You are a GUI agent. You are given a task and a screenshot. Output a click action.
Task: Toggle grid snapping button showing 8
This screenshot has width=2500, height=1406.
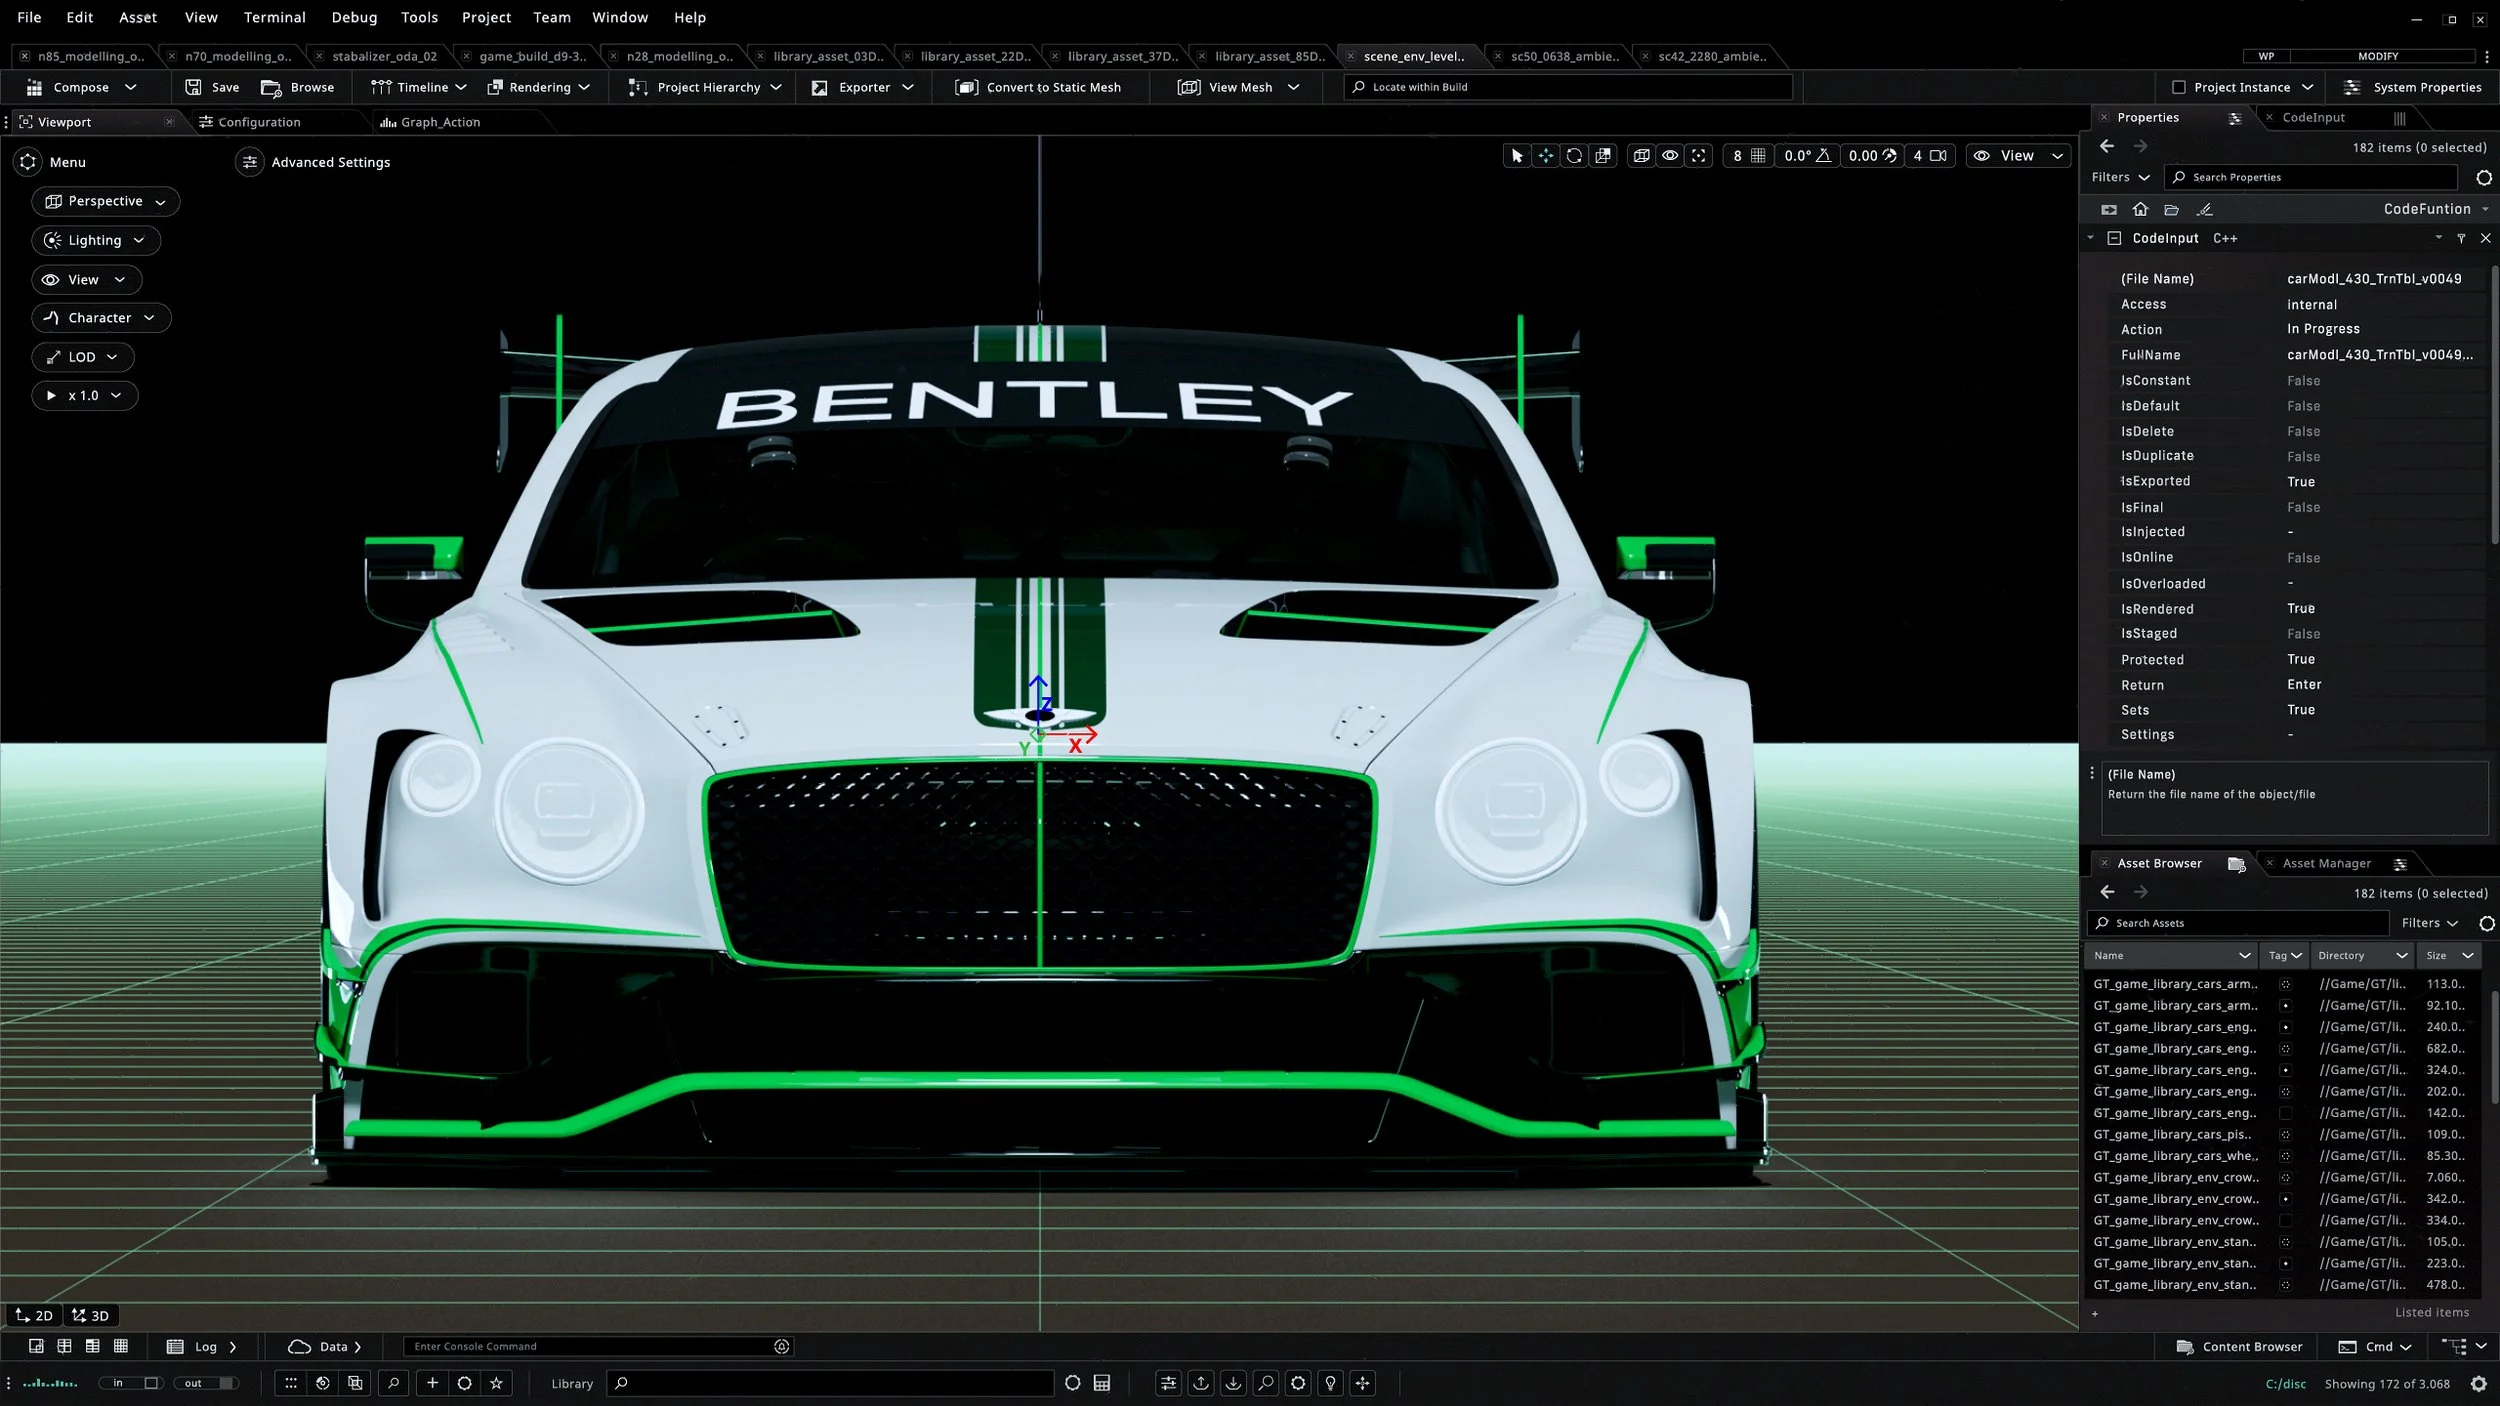[1748, 156]
